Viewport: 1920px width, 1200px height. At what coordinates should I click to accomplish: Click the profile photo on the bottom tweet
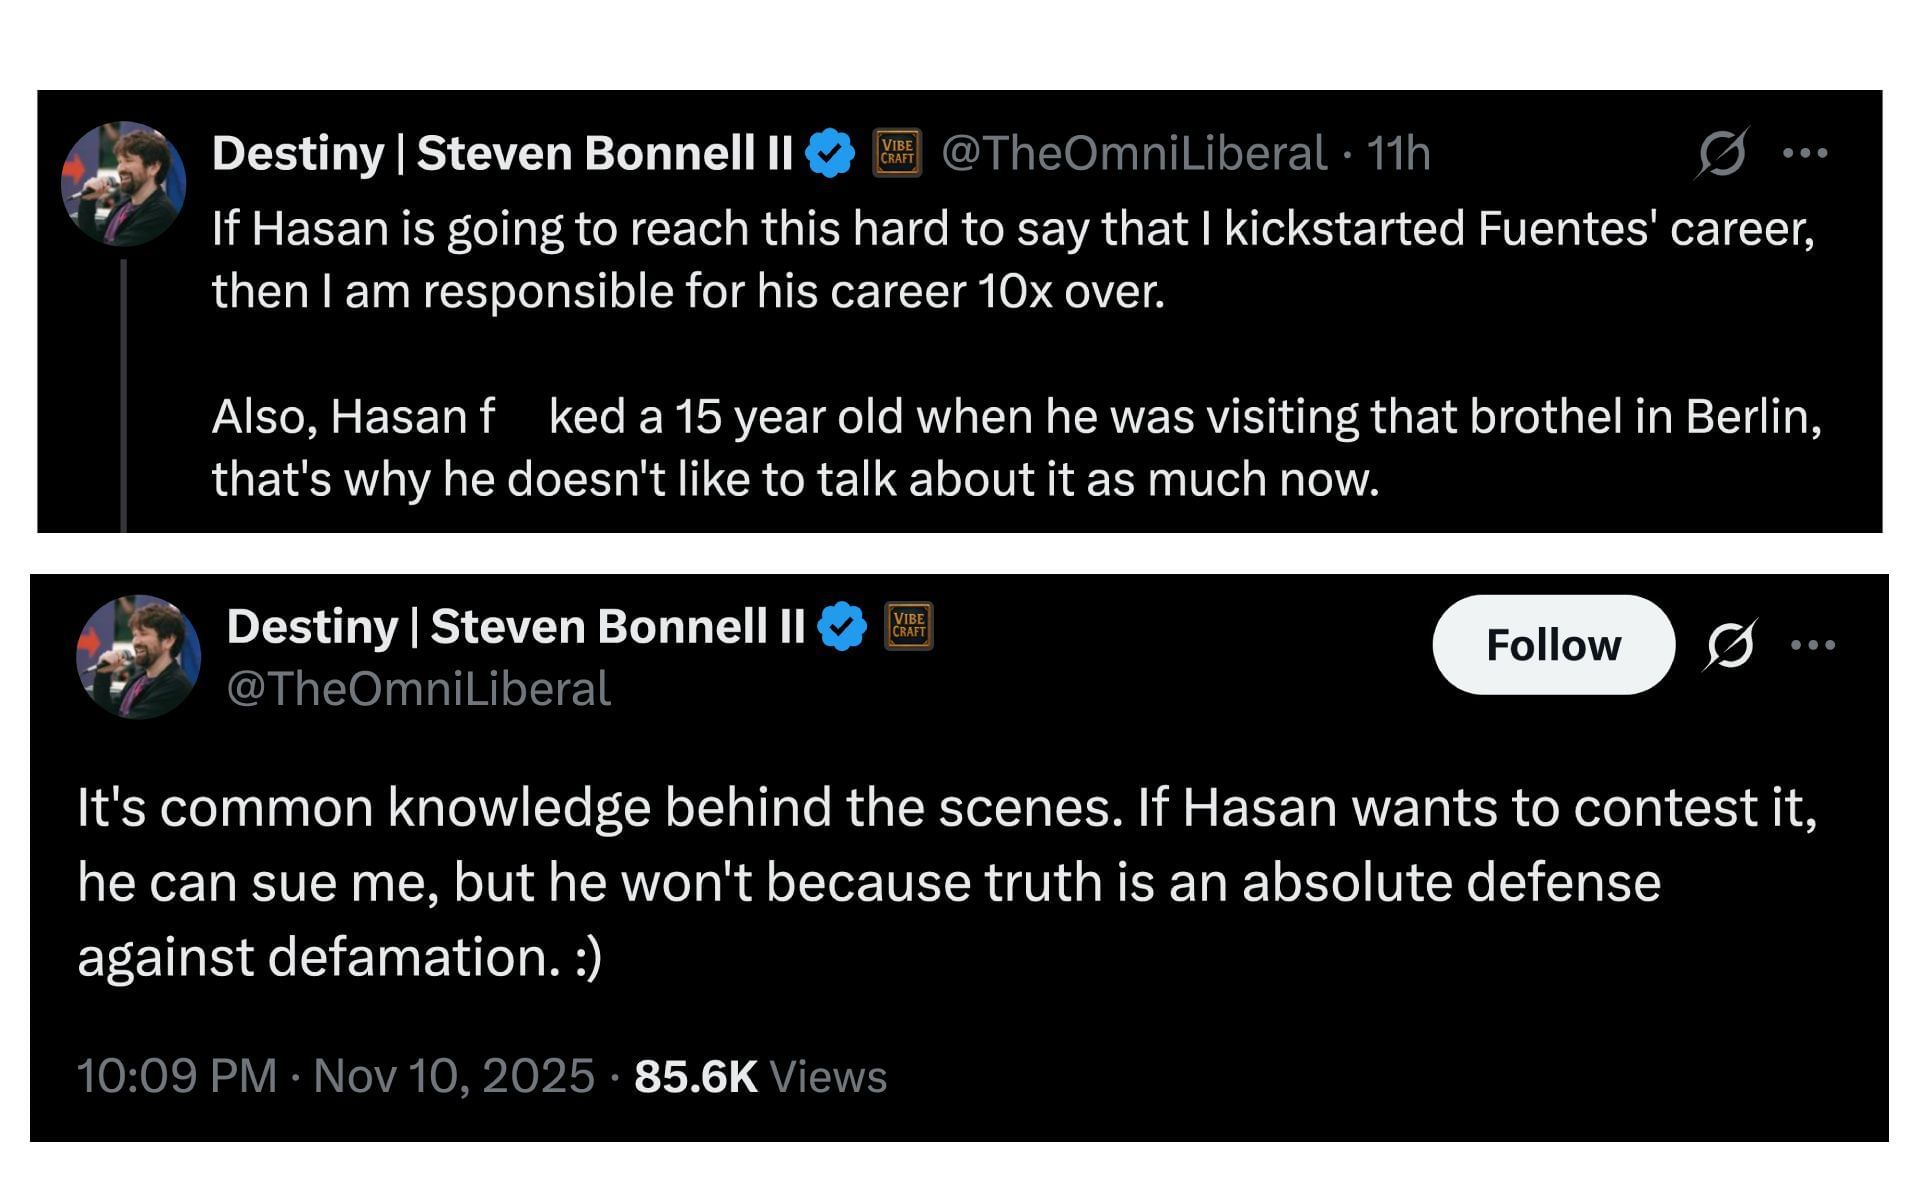click(138, 656)
